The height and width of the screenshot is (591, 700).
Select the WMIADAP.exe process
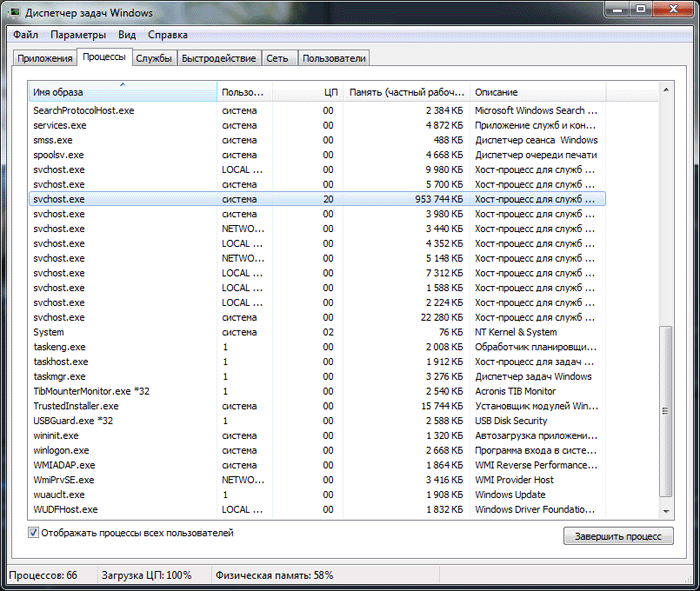point(317,465)
